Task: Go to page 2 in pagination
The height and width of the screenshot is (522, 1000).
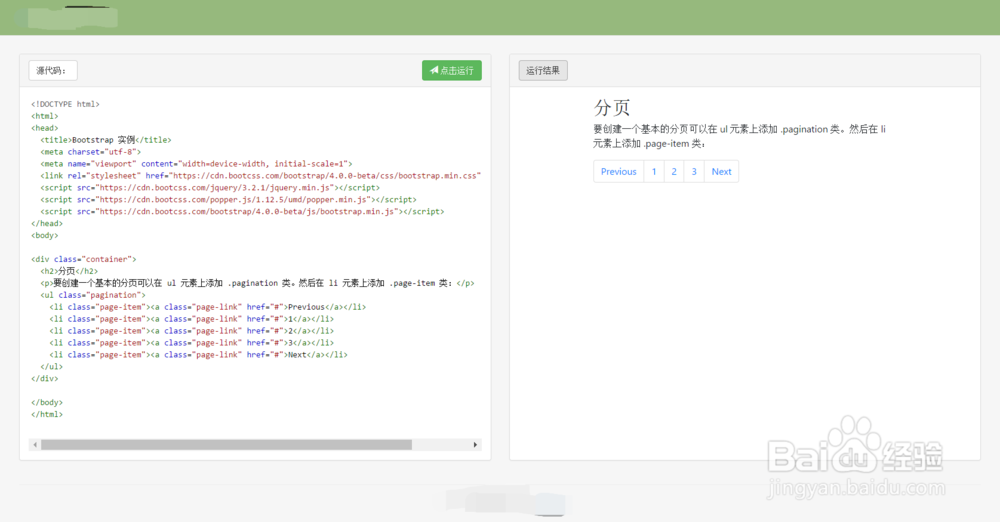Action: [x=673, y=172]
